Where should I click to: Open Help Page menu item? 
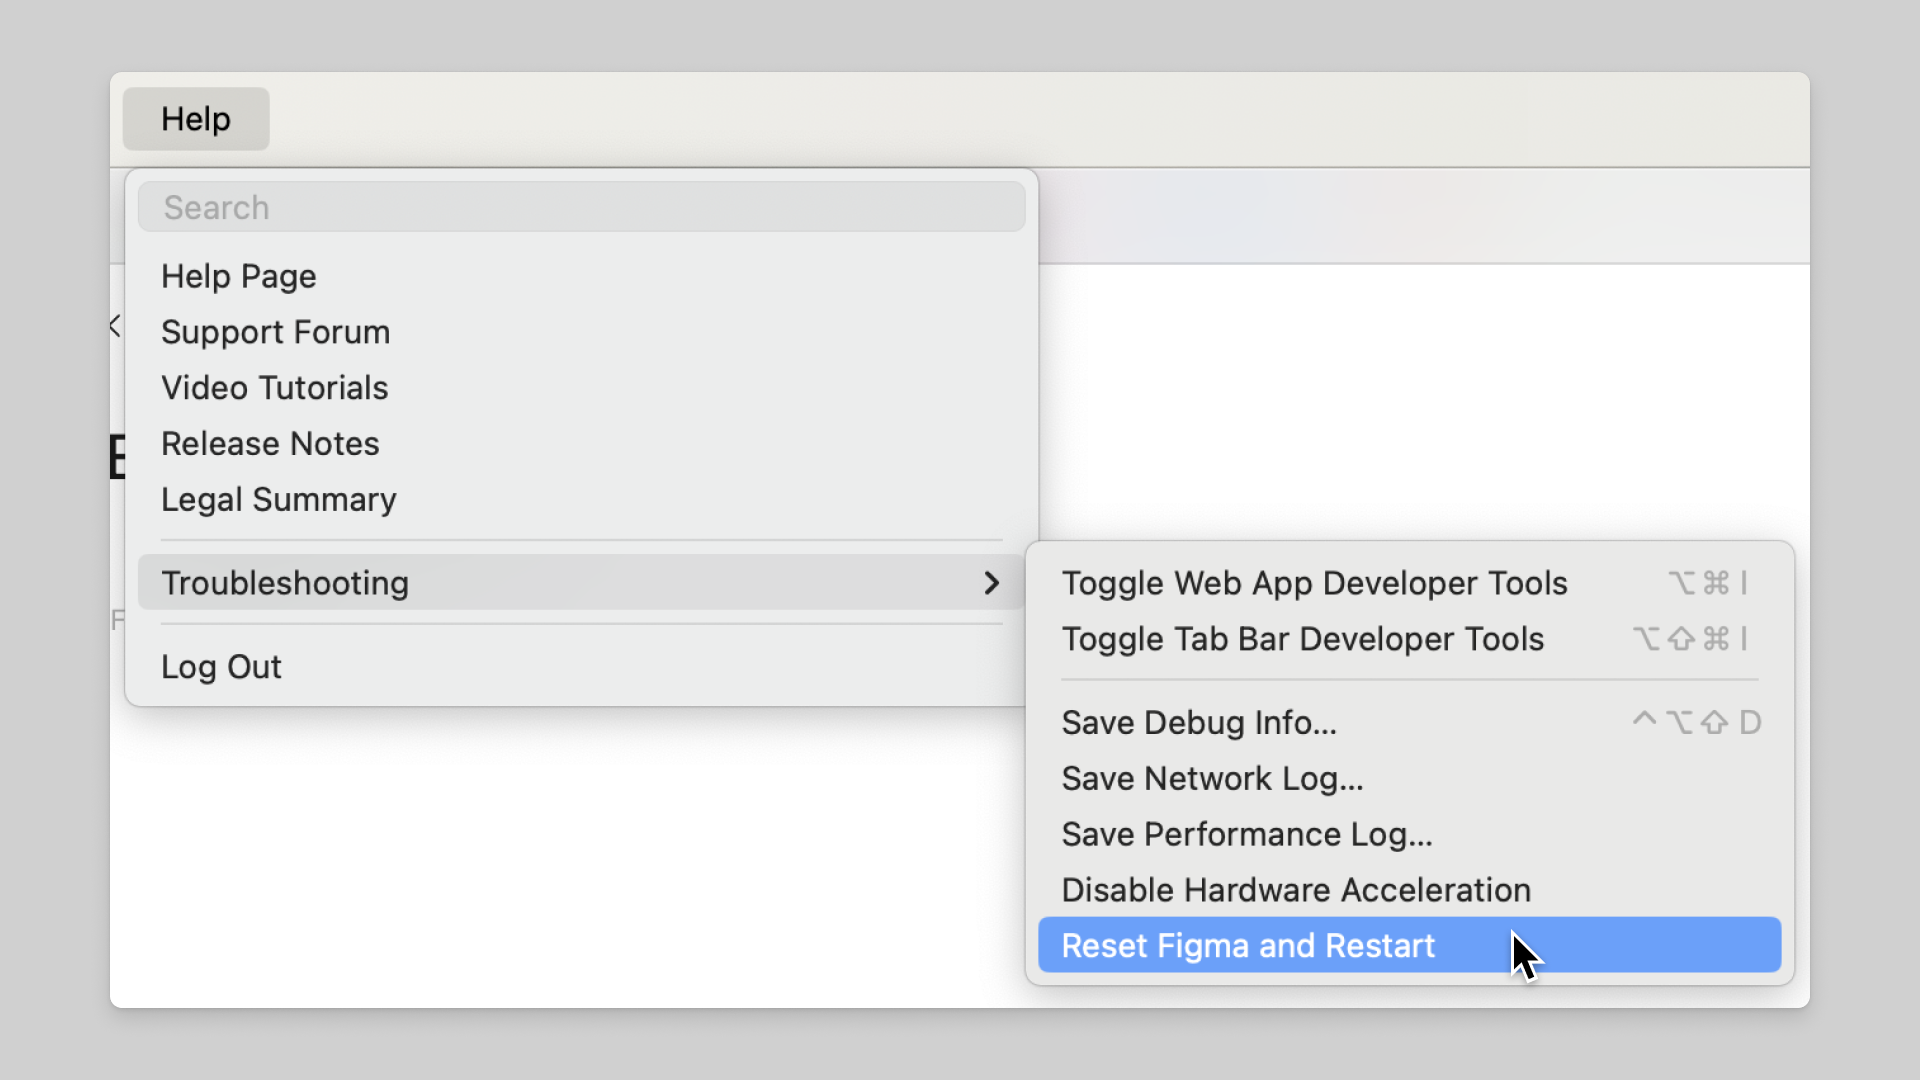pos(581,276)
